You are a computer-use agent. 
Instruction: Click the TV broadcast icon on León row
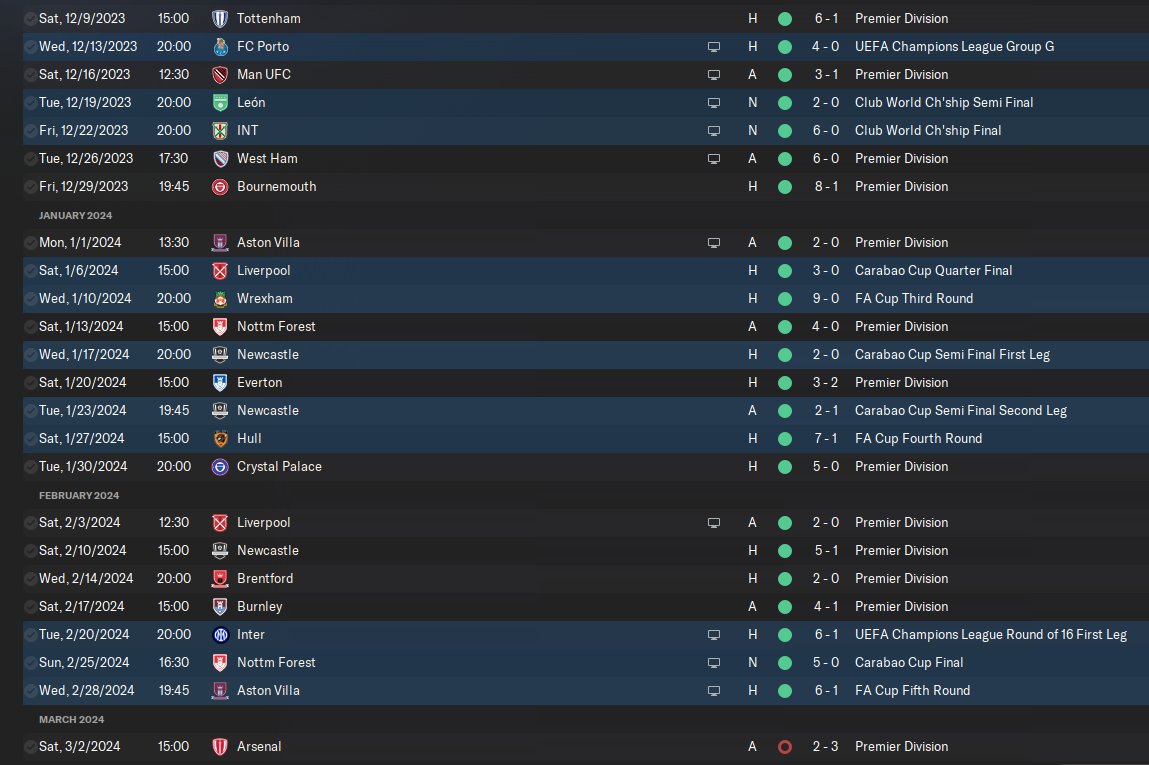714,103
